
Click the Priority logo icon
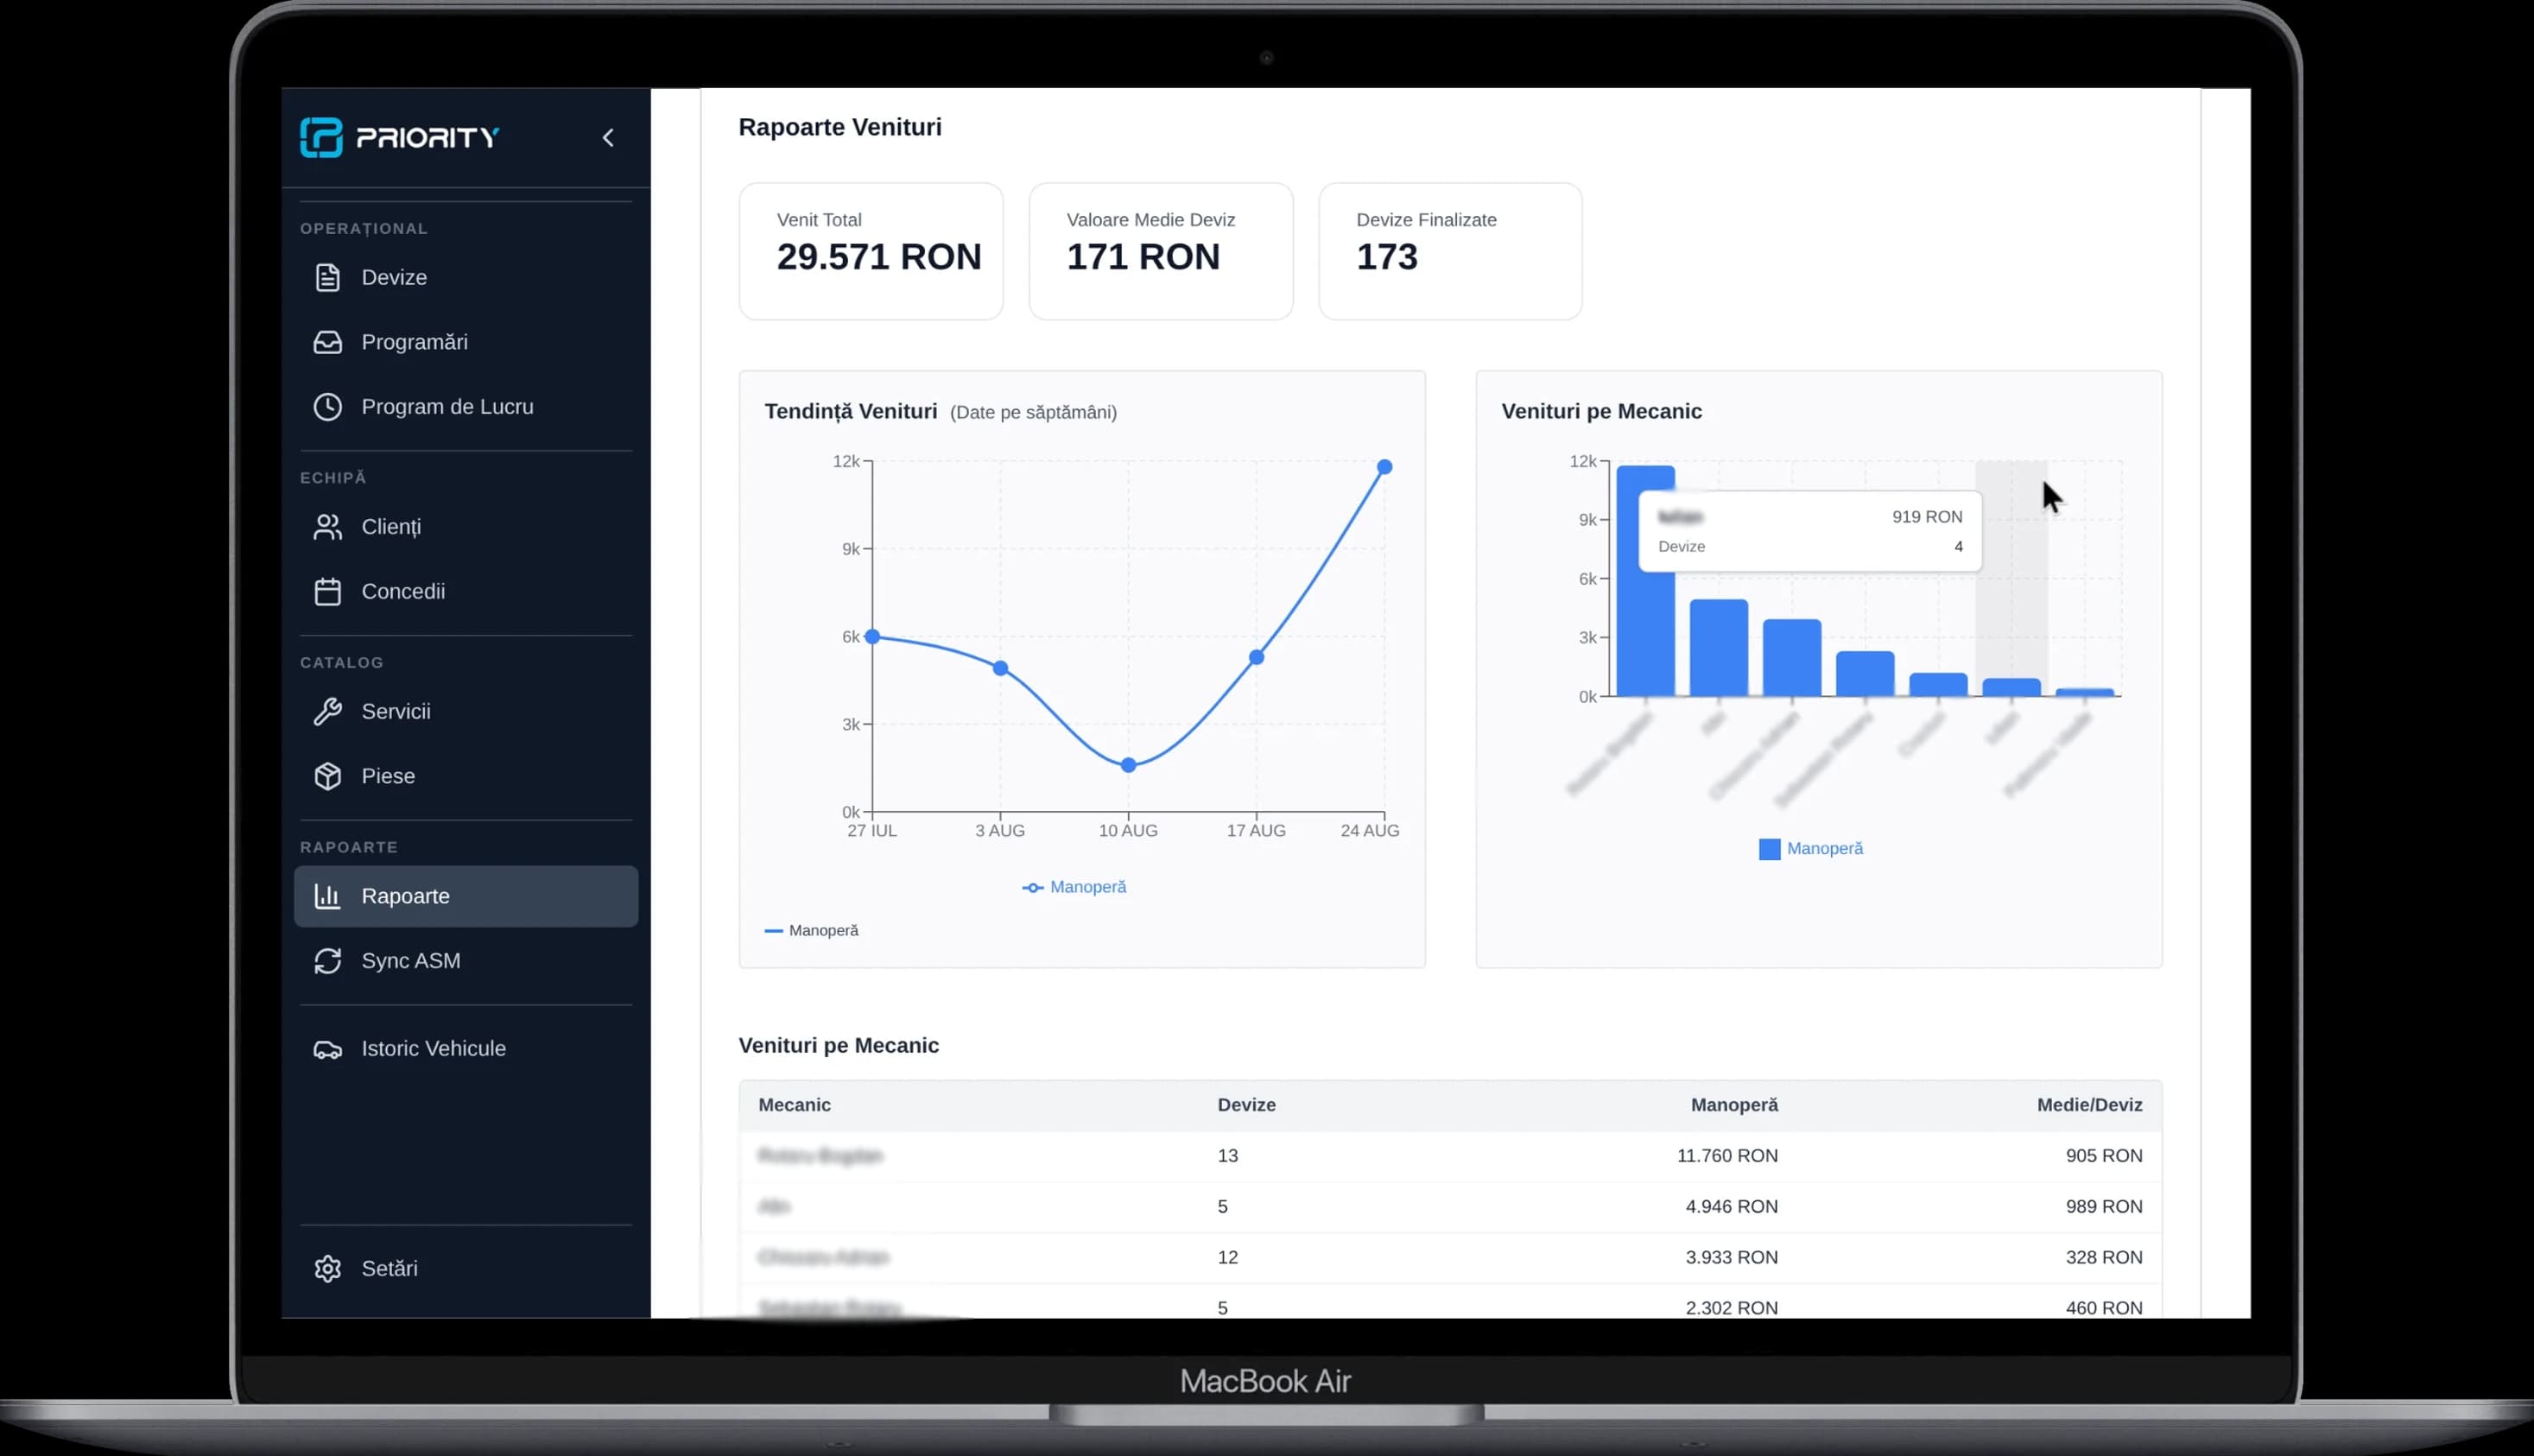coord(321,137)
